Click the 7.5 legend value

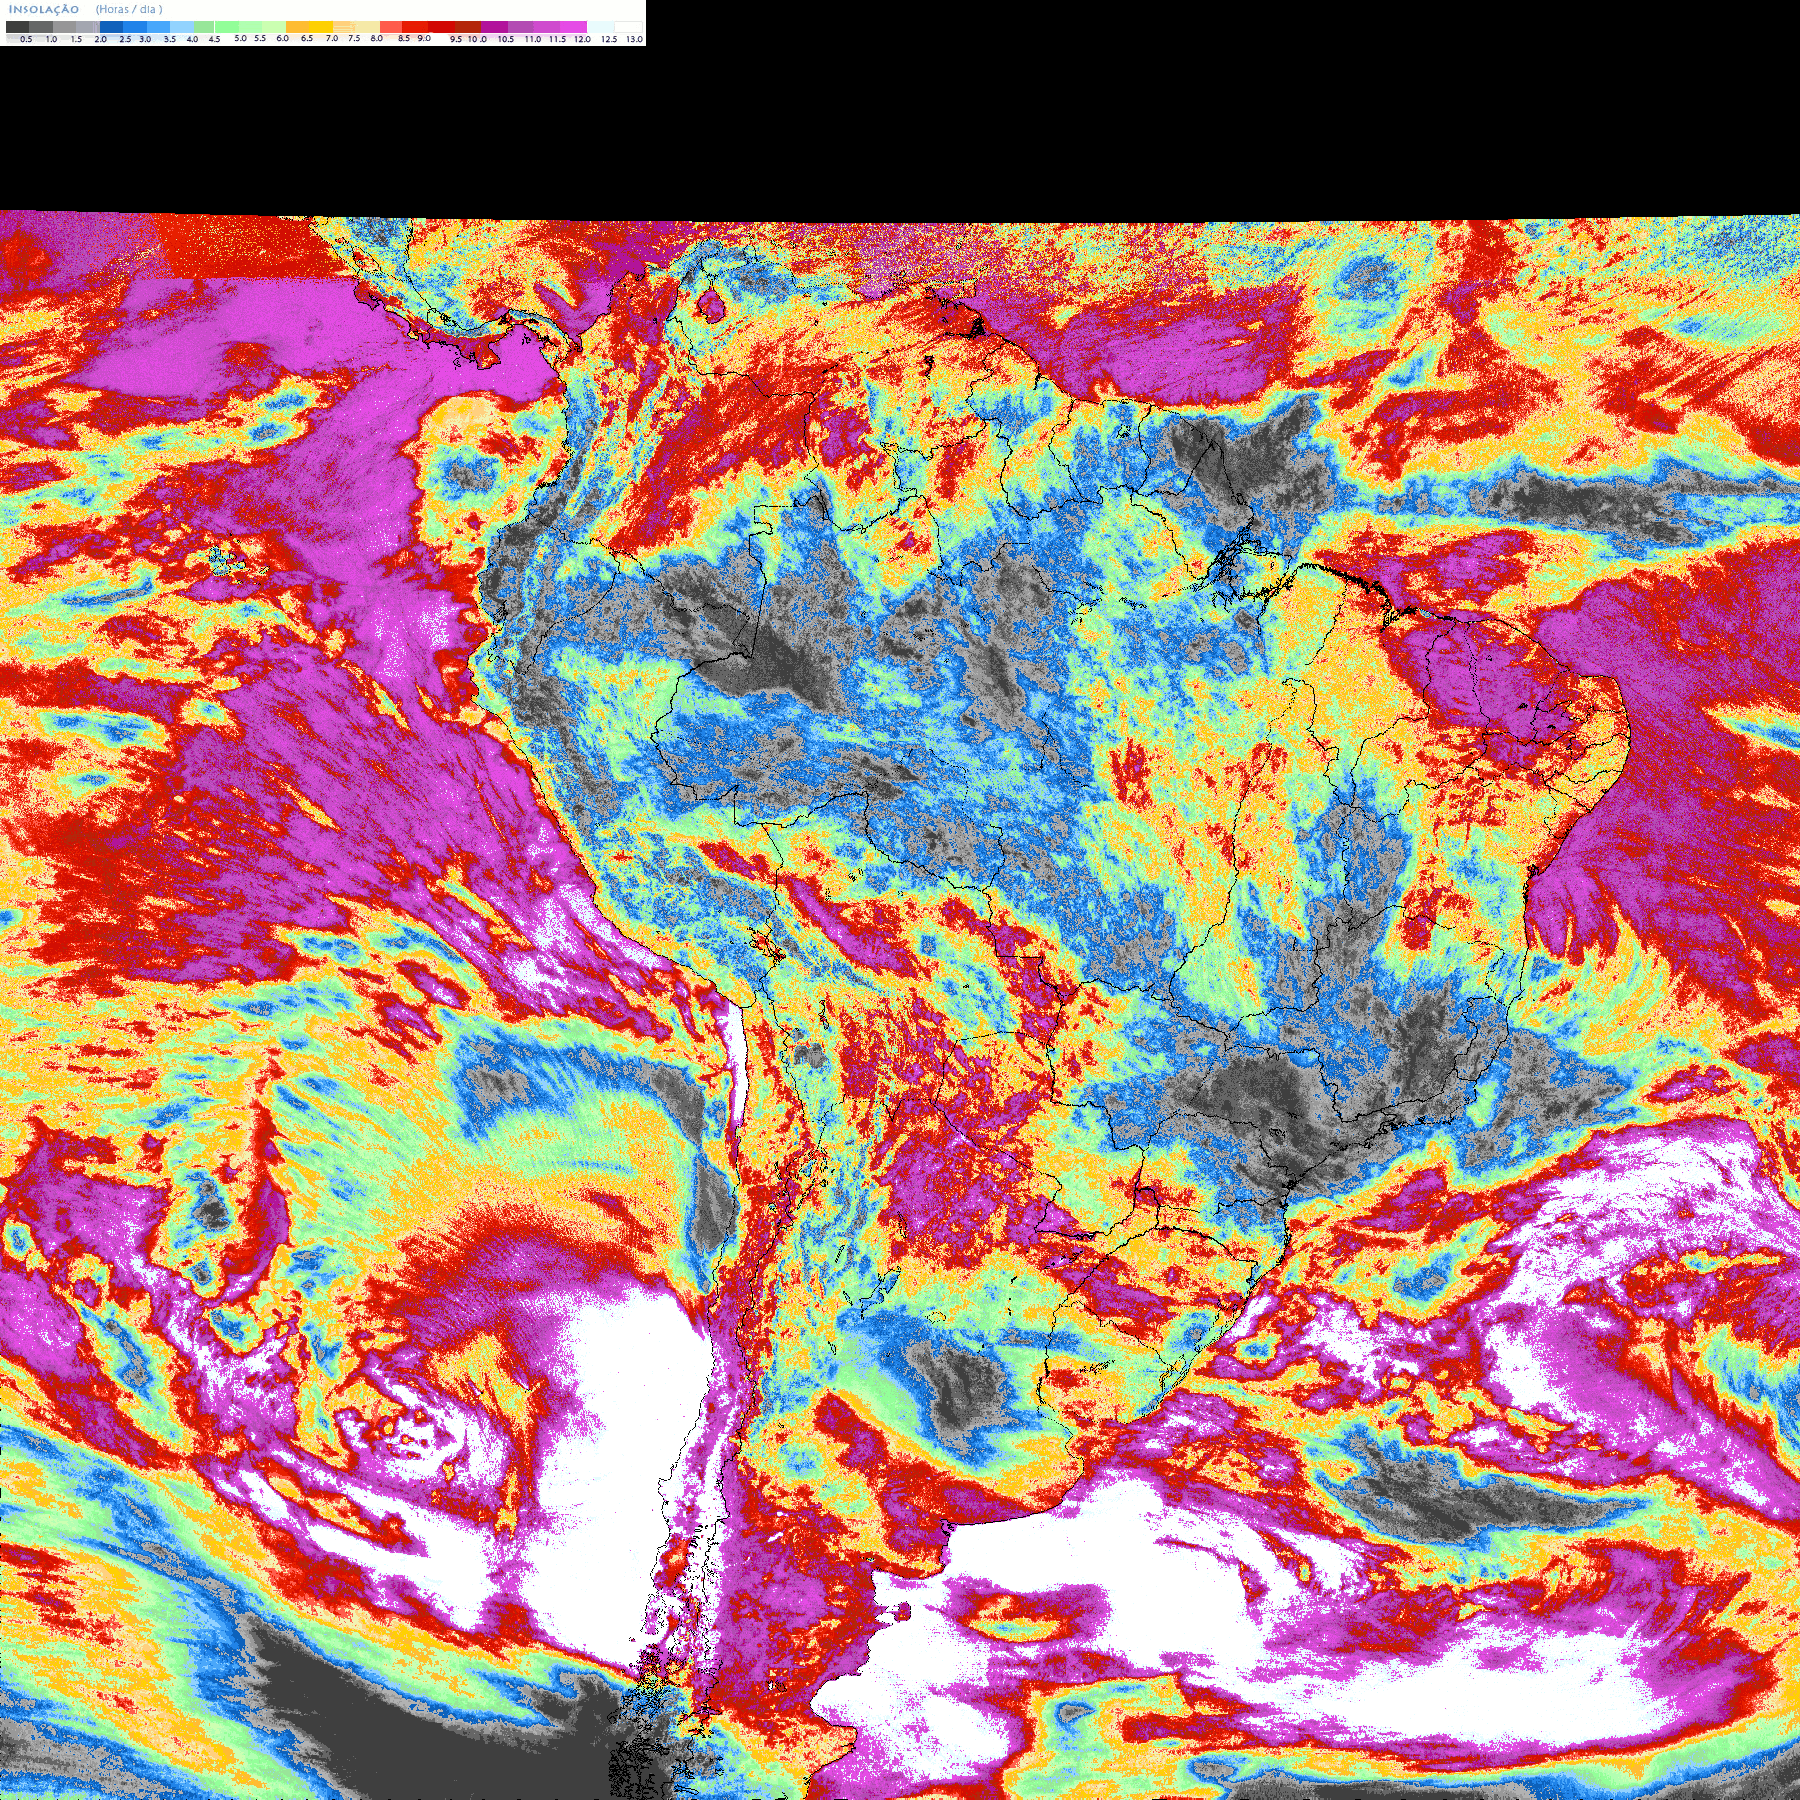[x=354, y=38]
